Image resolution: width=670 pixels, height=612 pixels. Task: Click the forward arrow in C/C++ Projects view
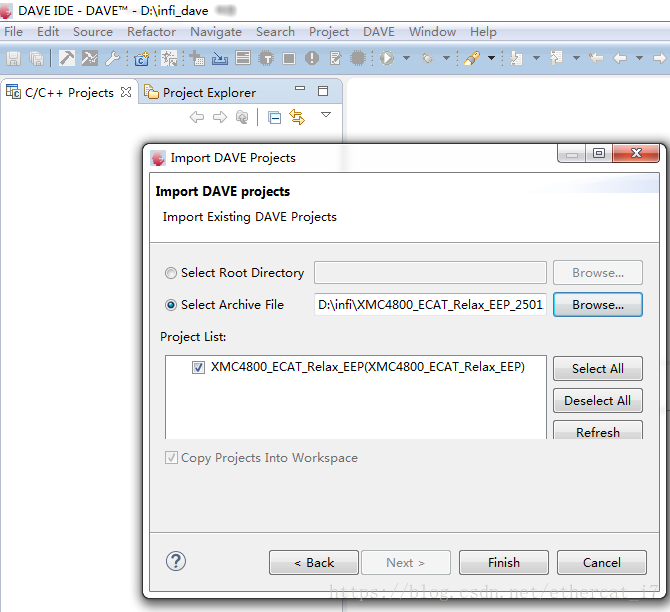coord(220,117)
